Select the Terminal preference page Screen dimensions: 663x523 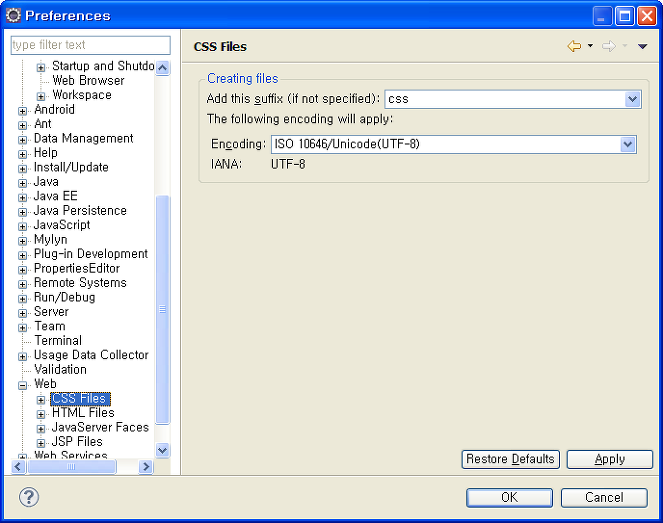58,340
